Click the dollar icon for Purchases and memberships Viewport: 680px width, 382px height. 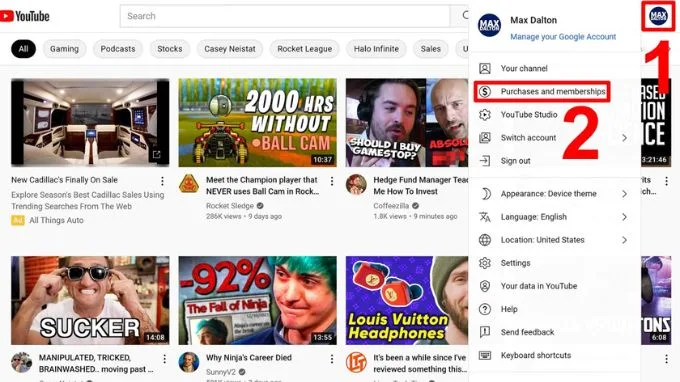click(484, 91)
